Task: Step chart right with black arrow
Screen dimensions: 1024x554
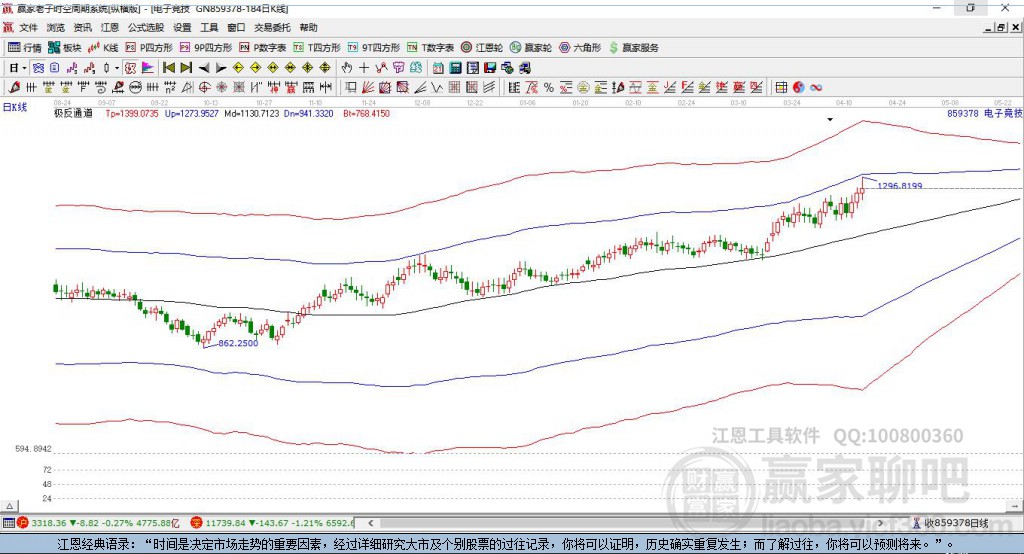Action: (221, 68)
